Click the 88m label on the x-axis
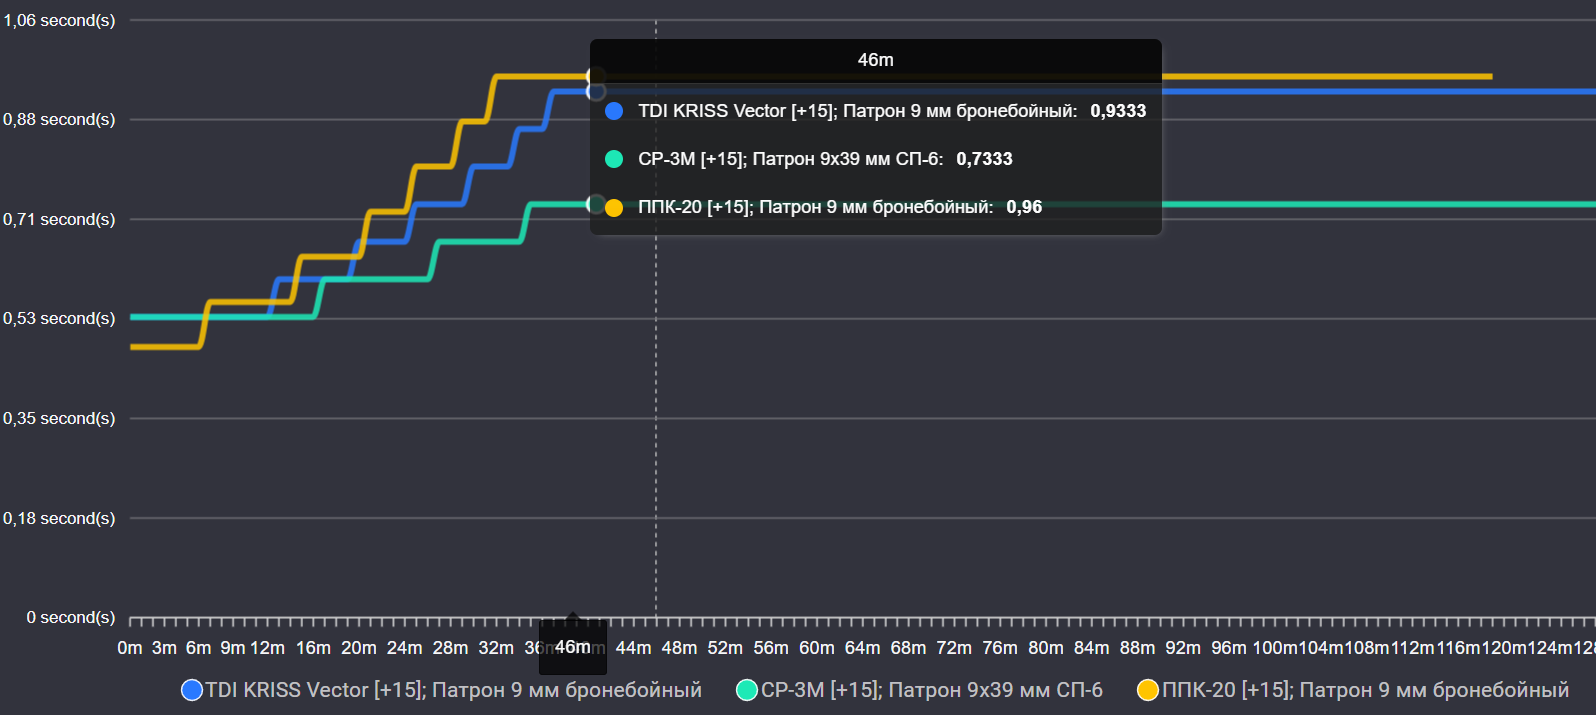1596x715 pixels. (x=1137, y=648)
